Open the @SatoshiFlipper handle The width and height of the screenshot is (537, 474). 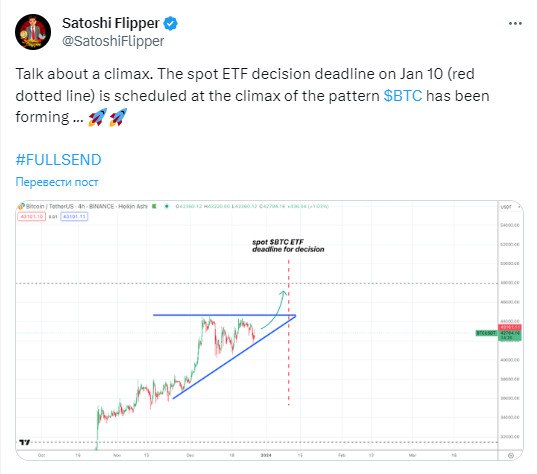coord(113,41)
